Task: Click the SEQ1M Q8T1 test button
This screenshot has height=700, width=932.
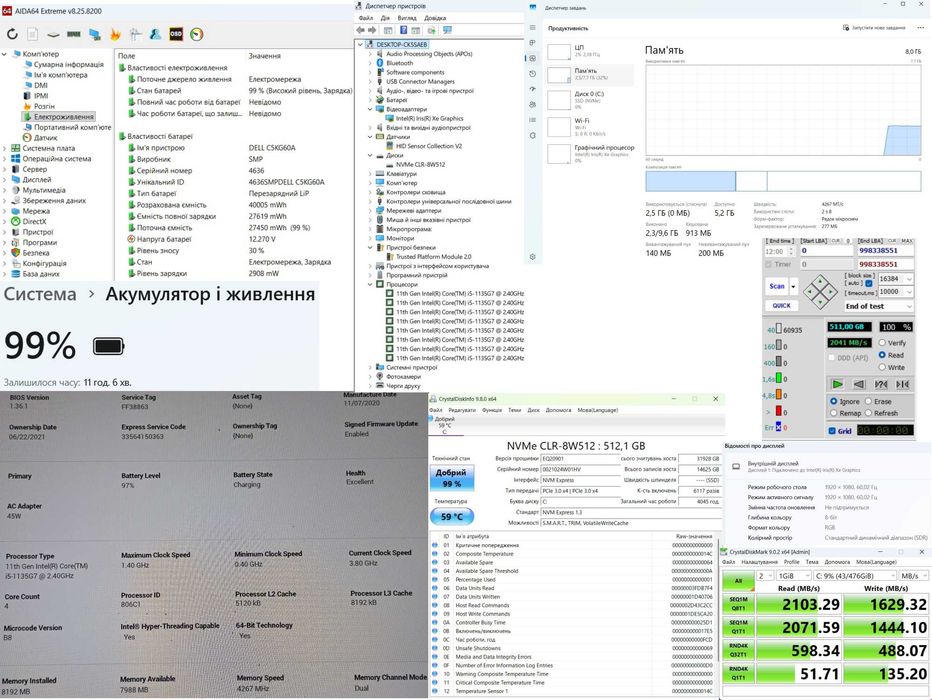Action: coord(738,604)
